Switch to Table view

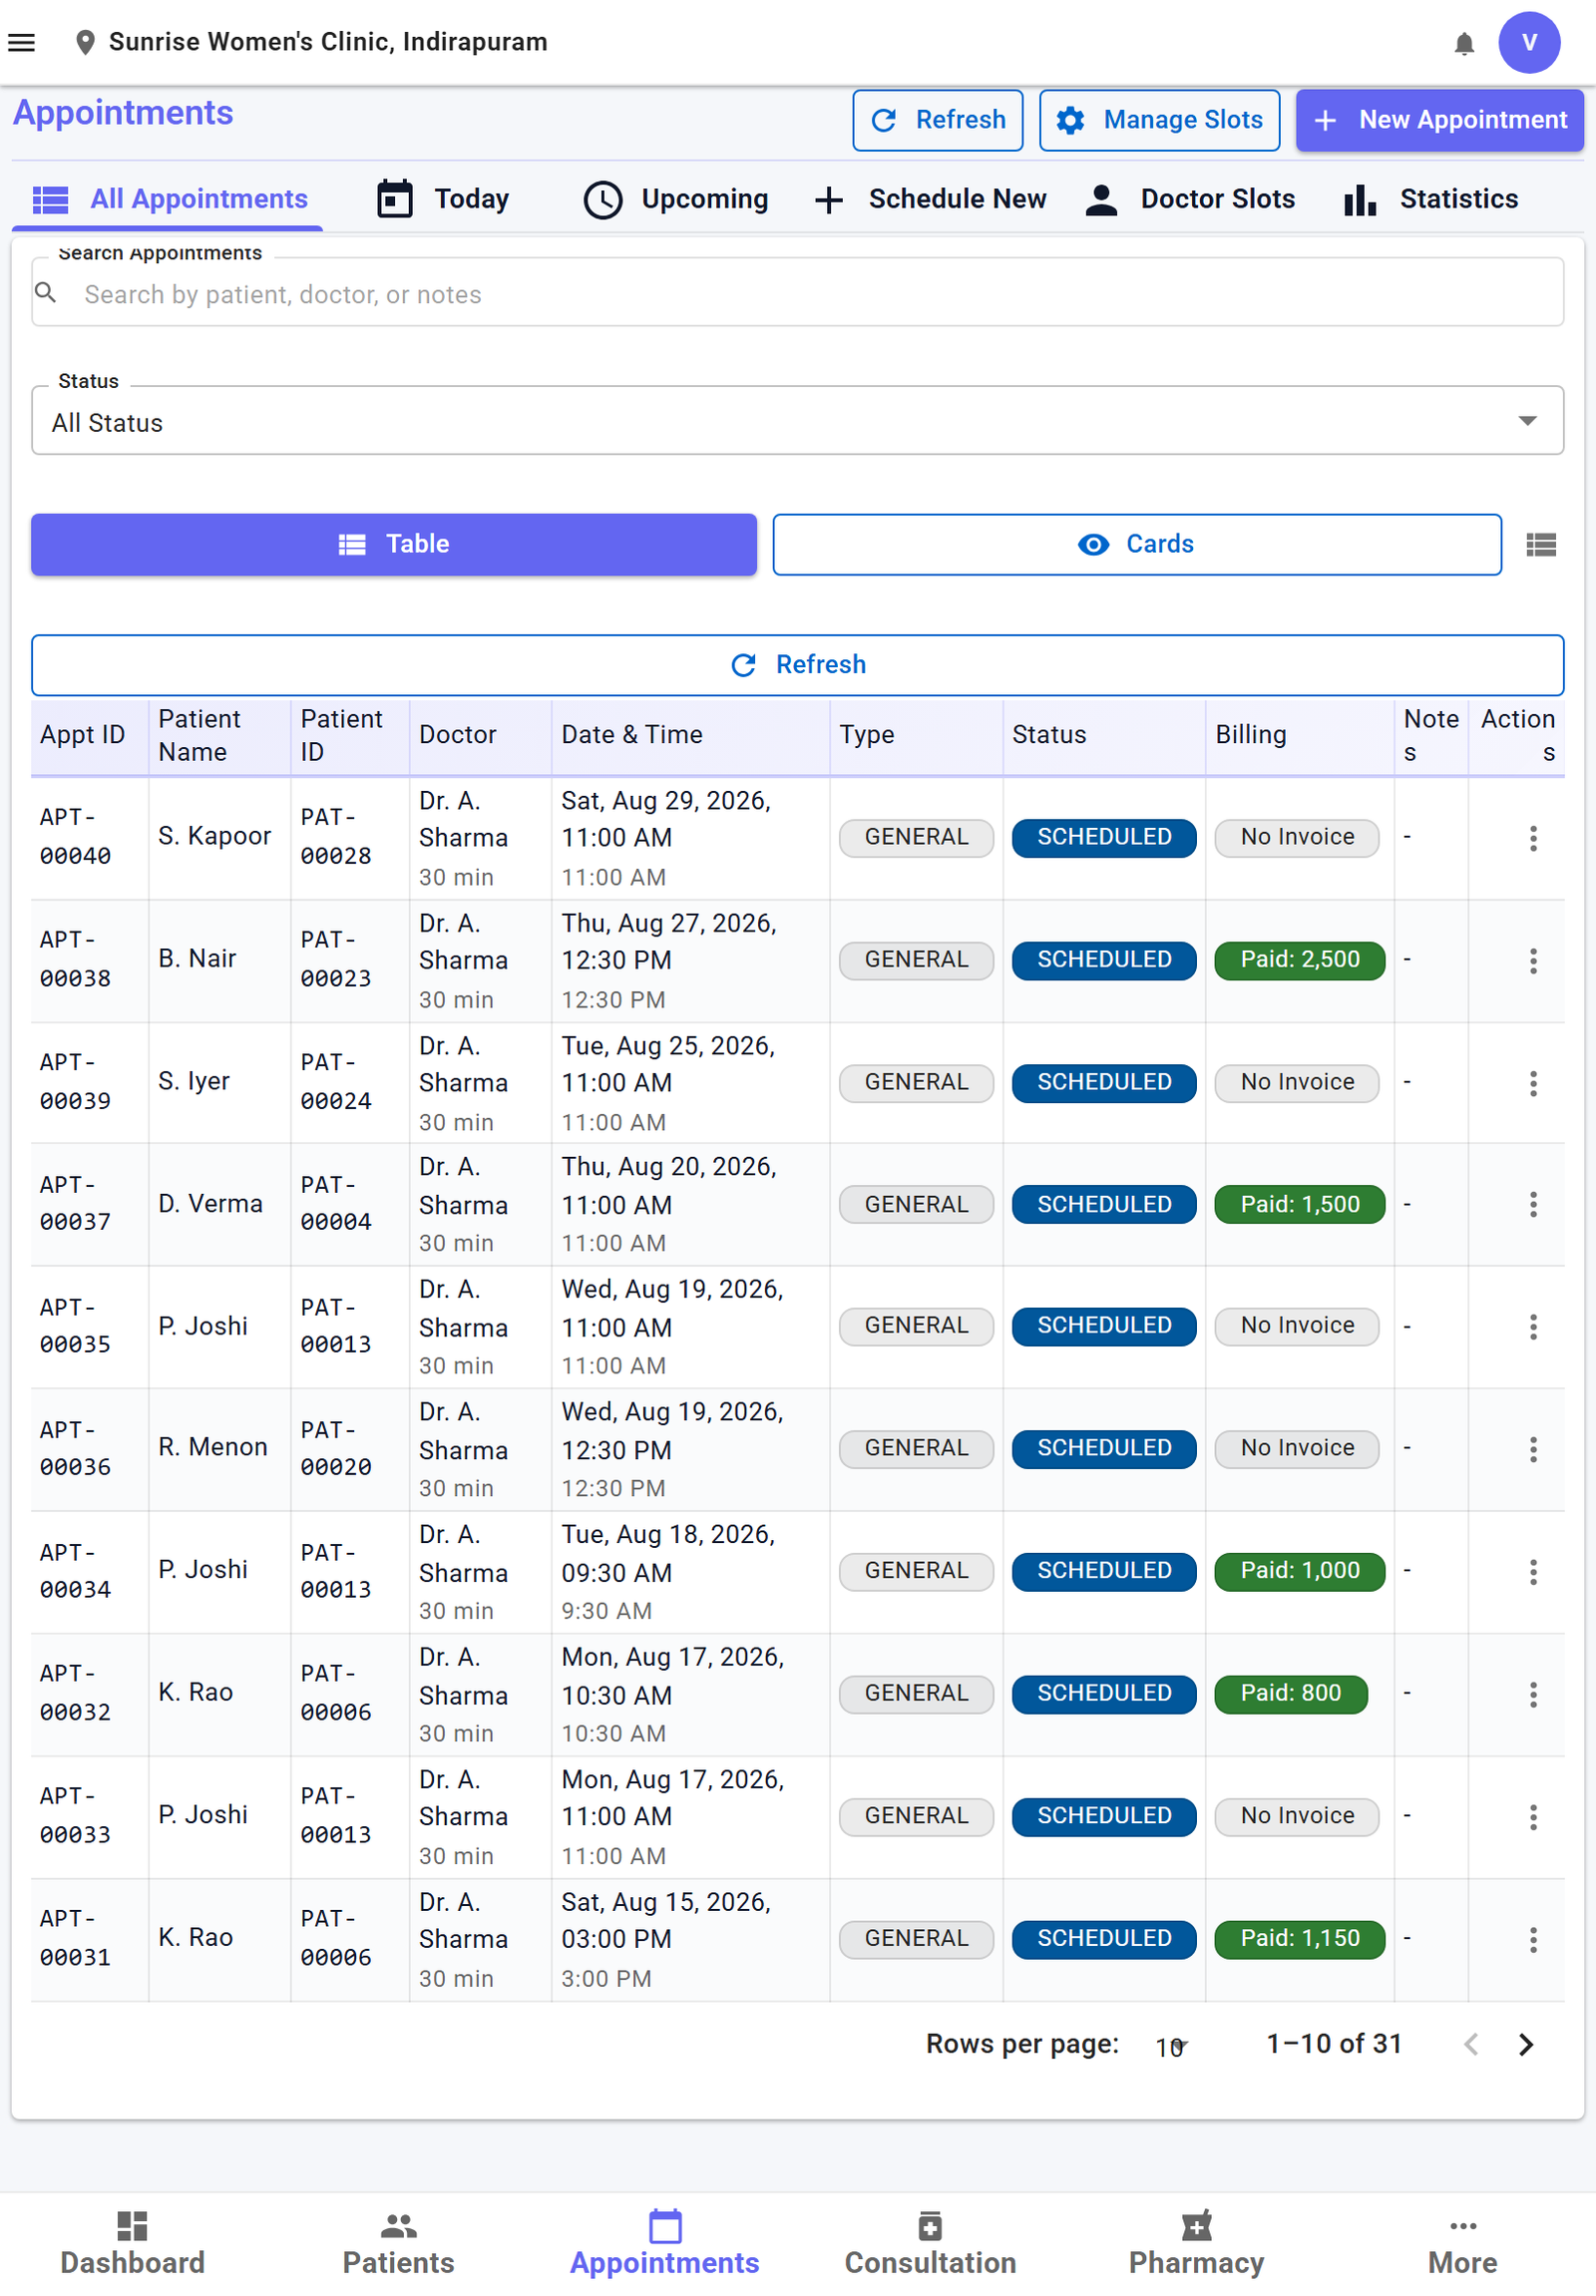pos(394,544)
